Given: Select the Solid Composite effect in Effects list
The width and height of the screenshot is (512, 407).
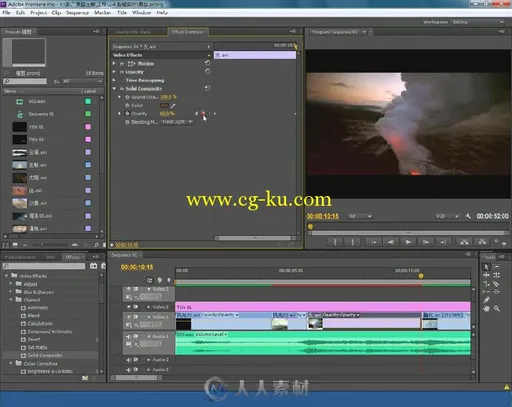Looking at the screenshot, I should (x=45, y=355).
